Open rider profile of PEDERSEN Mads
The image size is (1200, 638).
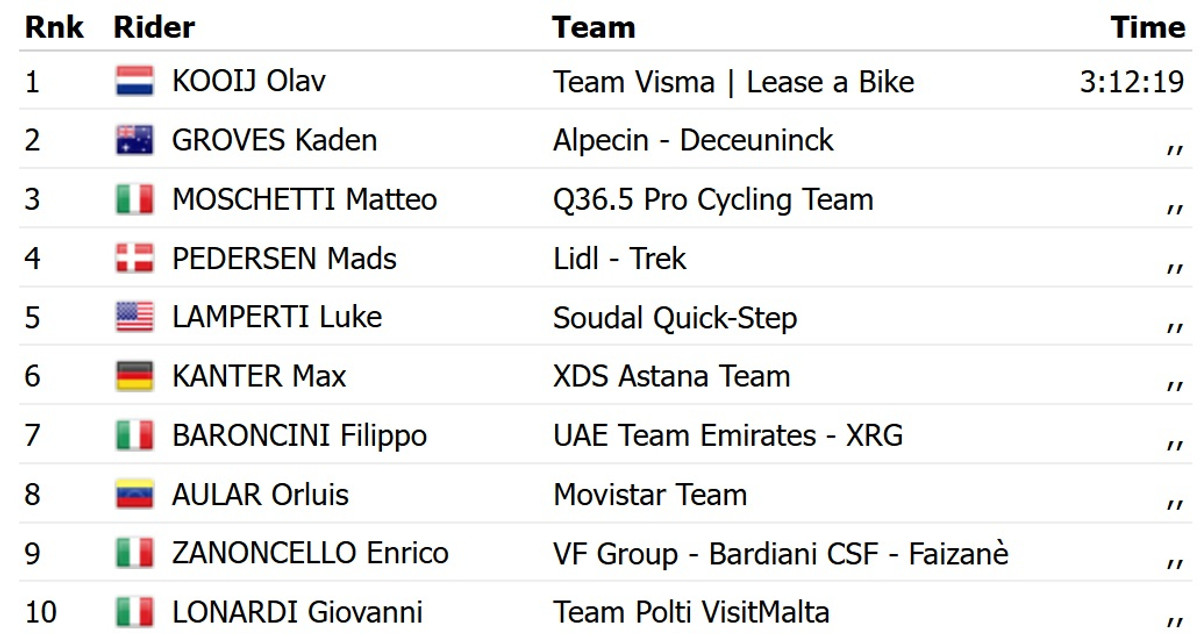pyautogui.click(x=284, y=258)
